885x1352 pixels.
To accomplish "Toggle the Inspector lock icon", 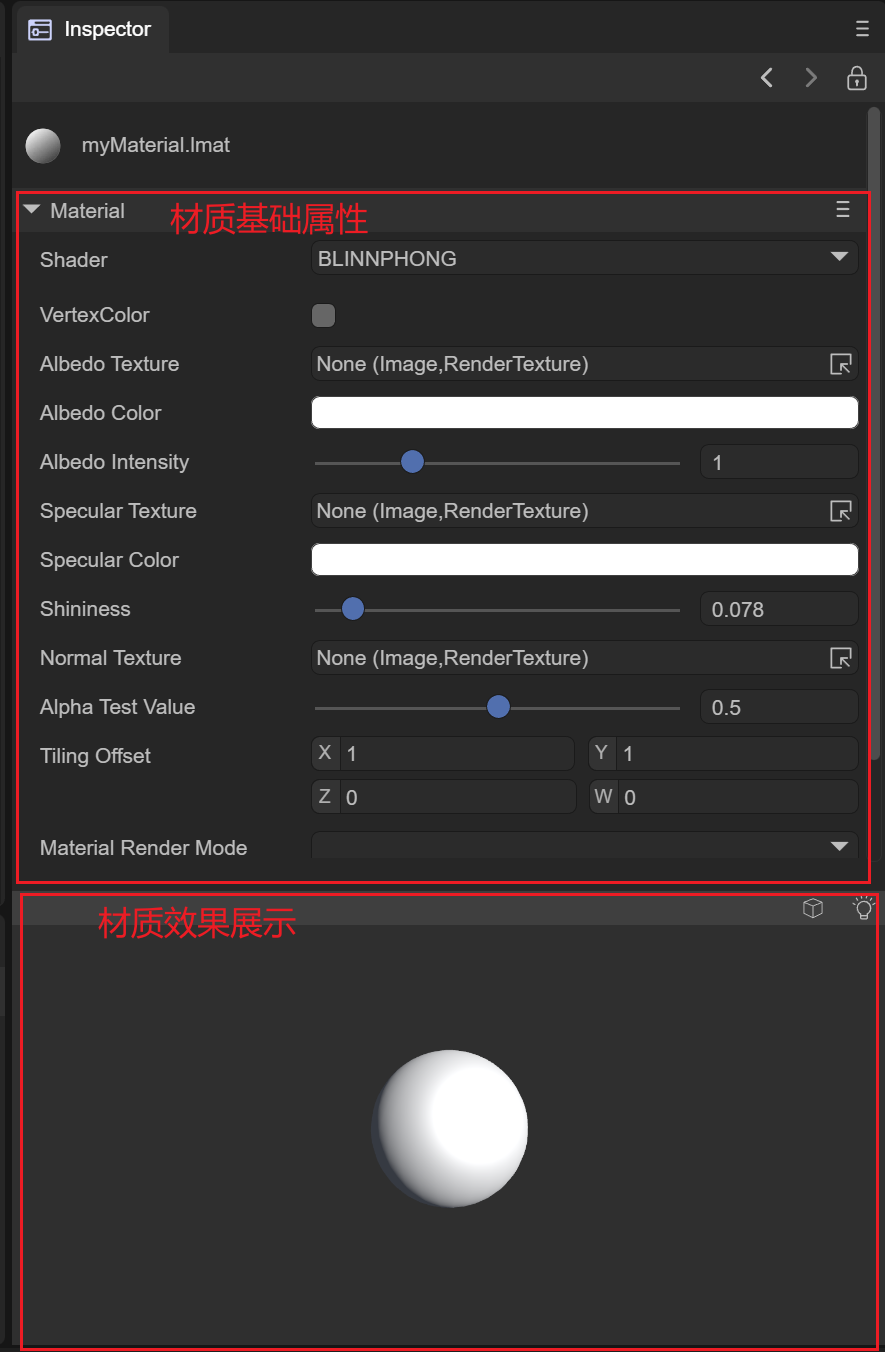I will pos(856,78).
